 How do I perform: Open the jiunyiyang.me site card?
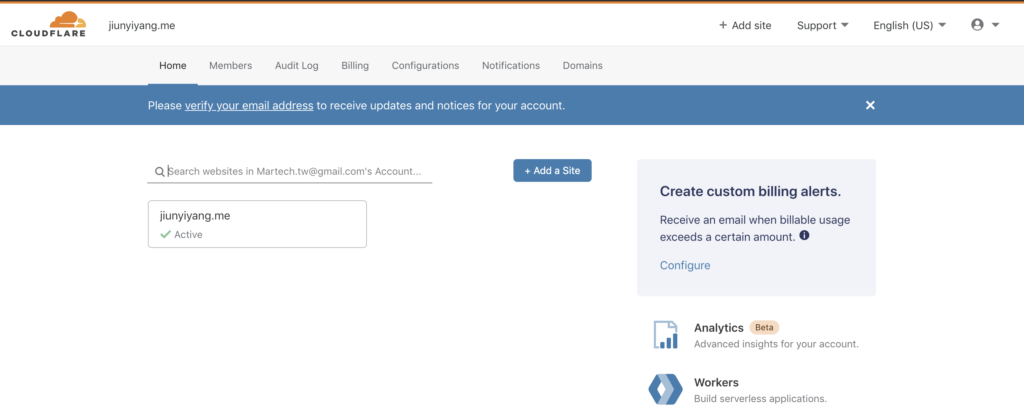click(257, 224)
